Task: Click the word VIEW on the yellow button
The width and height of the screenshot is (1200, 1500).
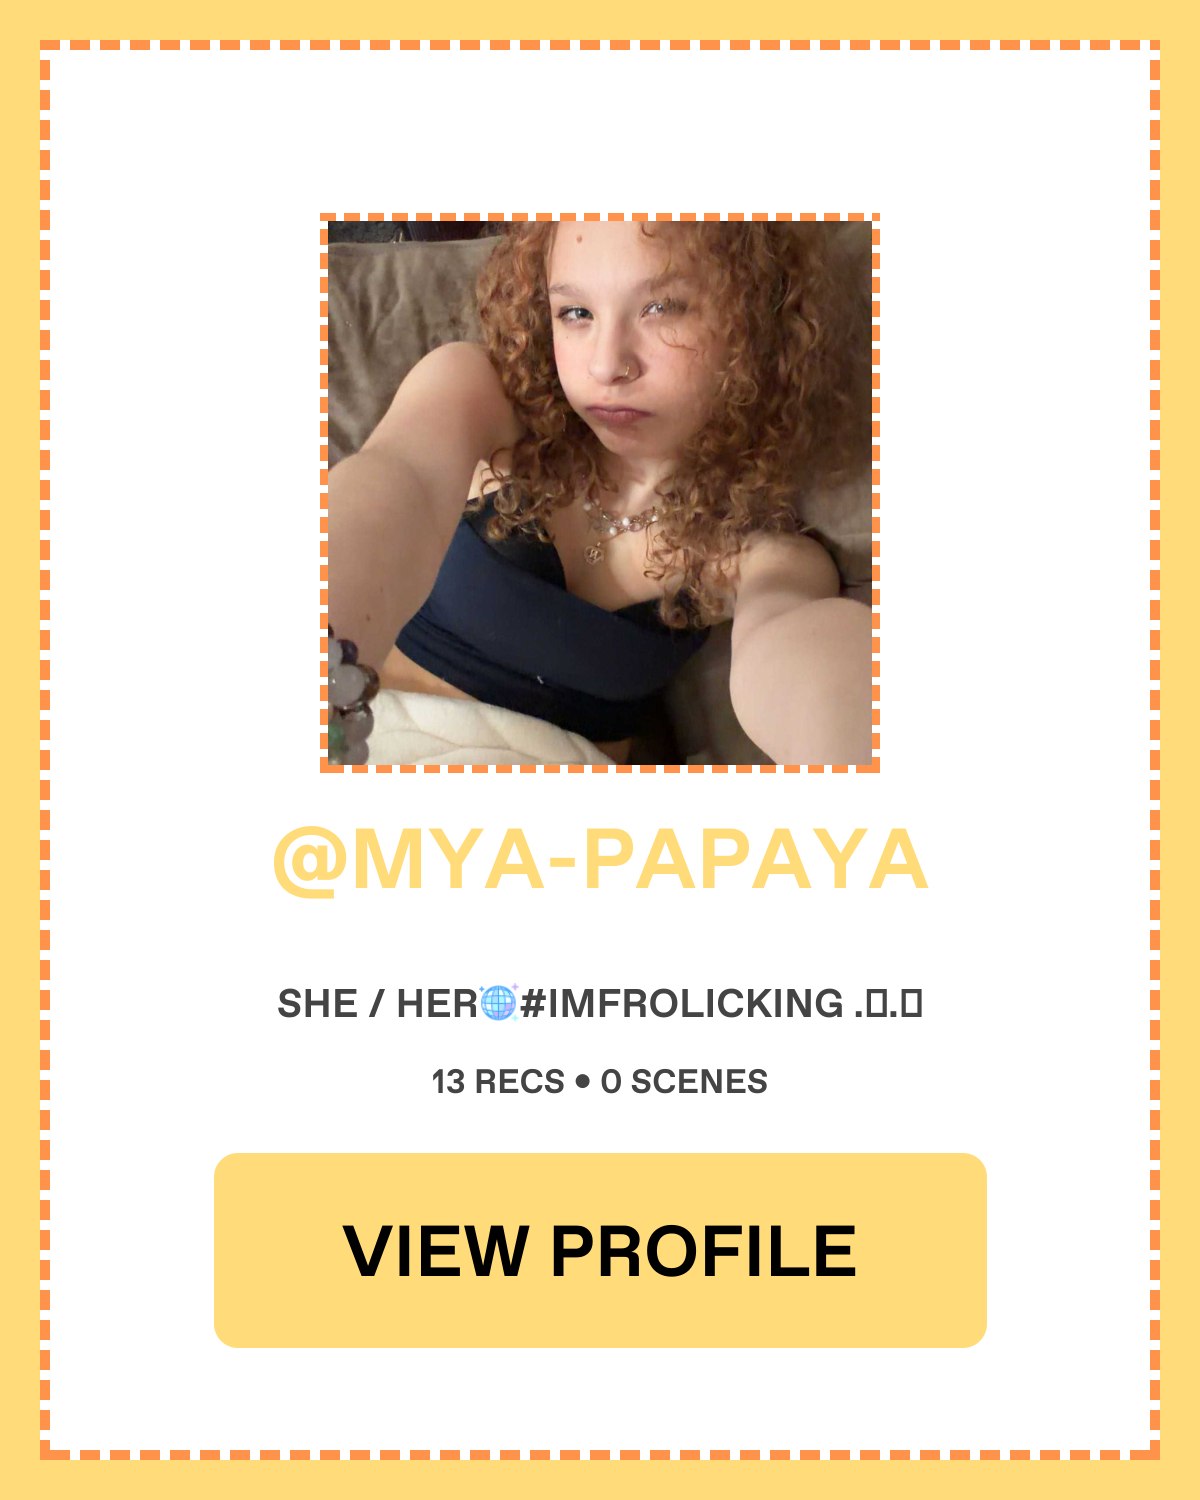Action: pos(435,1250)
